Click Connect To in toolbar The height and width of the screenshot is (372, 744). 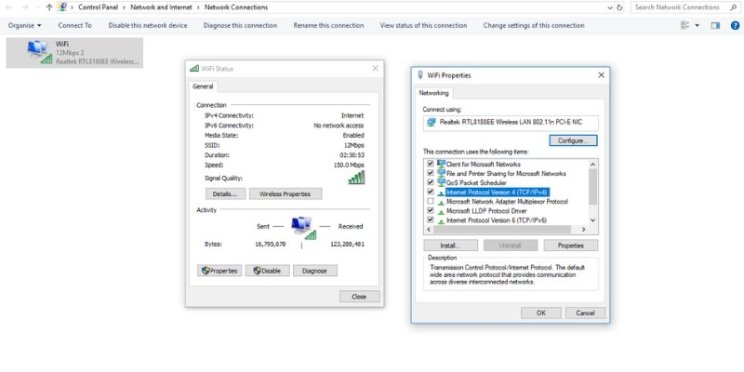click(x=75, y=26)
